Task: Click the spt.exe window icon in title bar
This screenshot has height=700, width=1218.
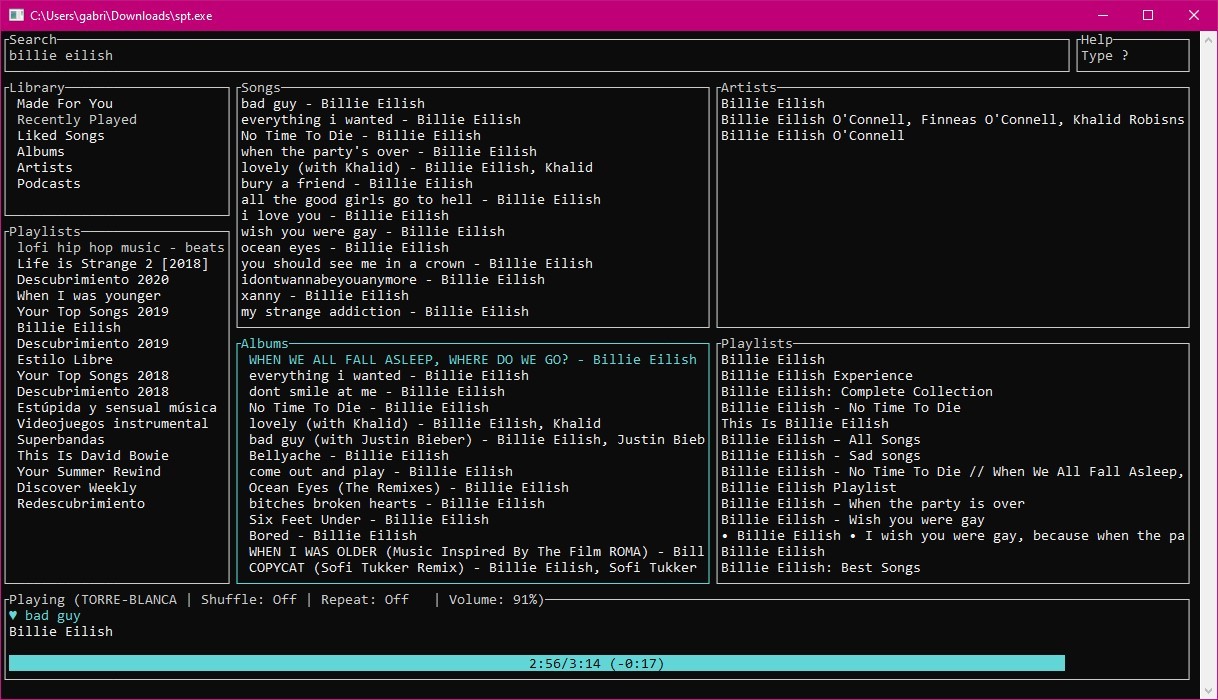Action: point(16,15)
